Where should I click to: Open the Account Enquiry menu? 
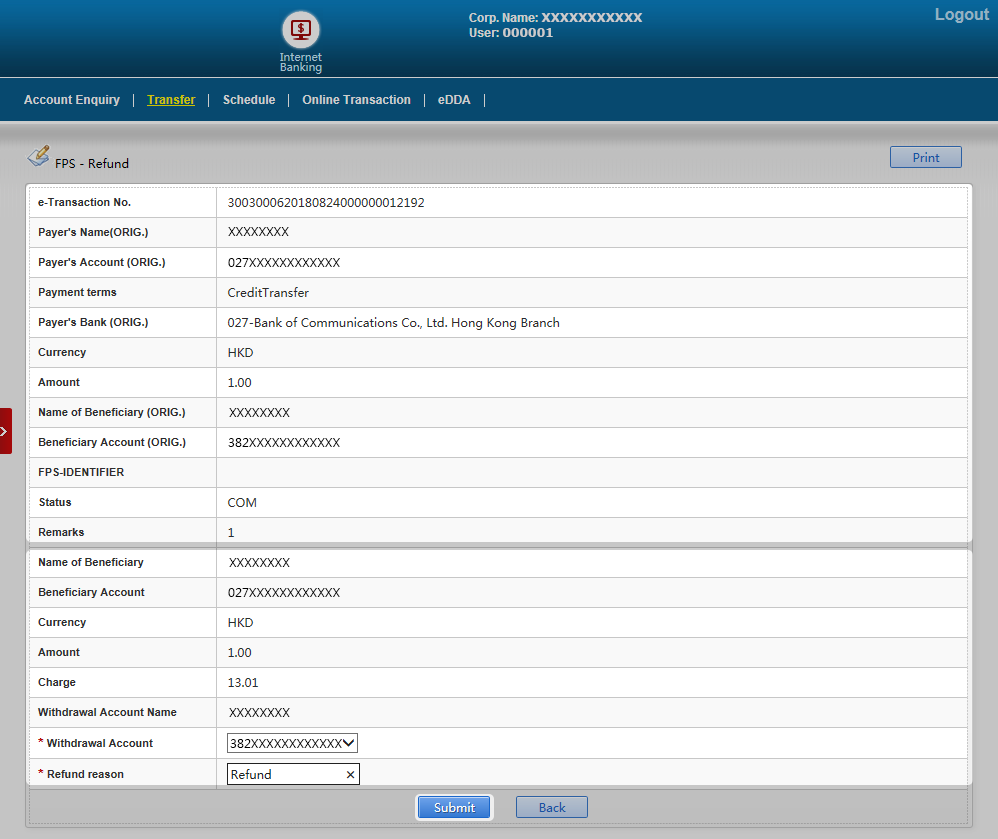tap(72, 100)
